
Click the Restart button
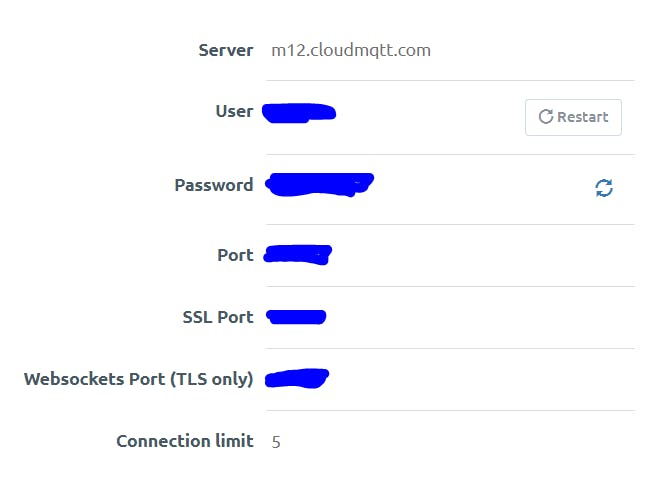click(x=573, y=117)
